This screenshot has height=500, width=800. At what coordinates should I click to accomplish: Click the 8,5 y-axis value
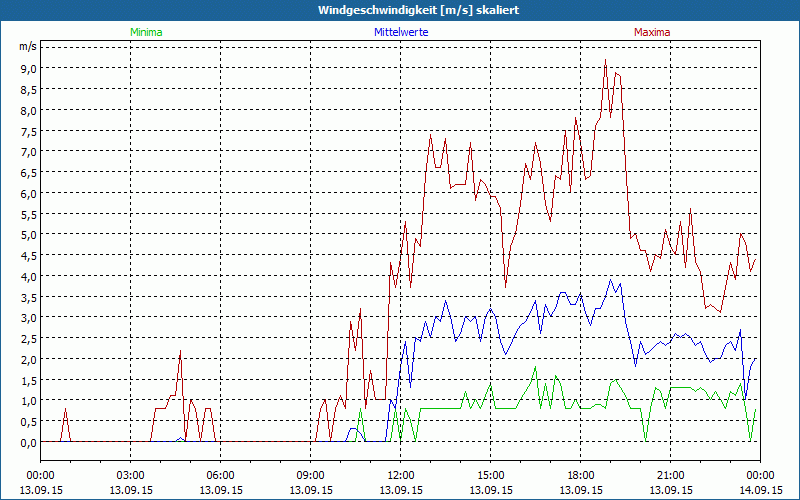click(29, 90)
